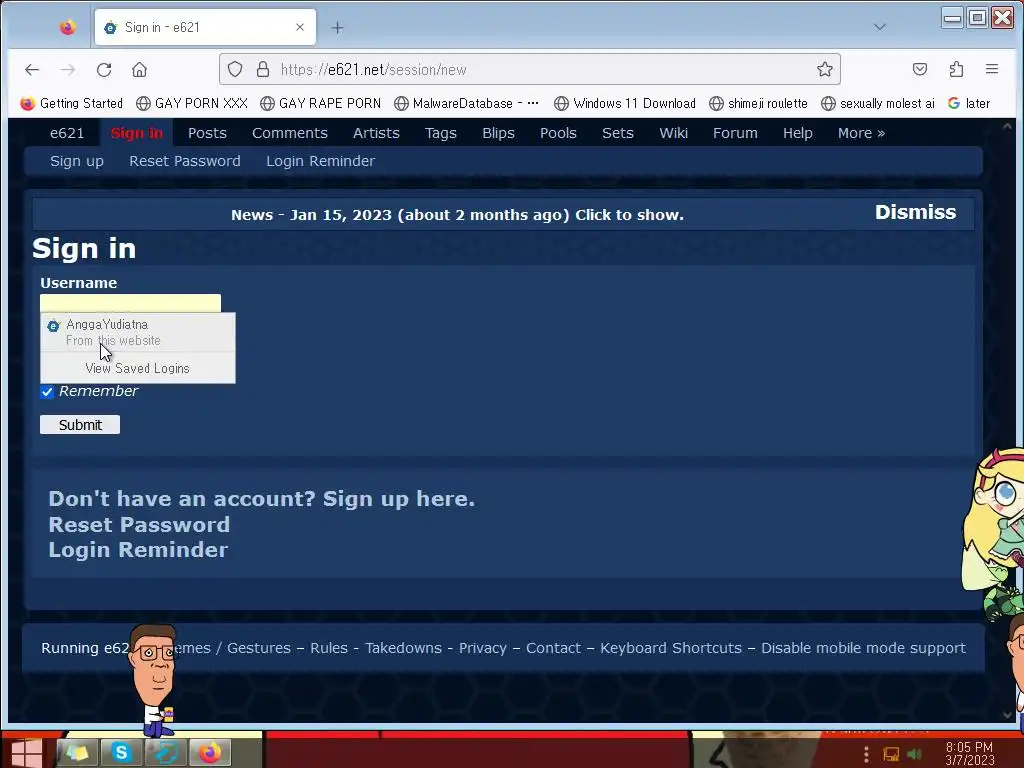Open Forum in the site navbar
Screen dimensions: 1024x768
pyautogui.click(x=735, y=133)
